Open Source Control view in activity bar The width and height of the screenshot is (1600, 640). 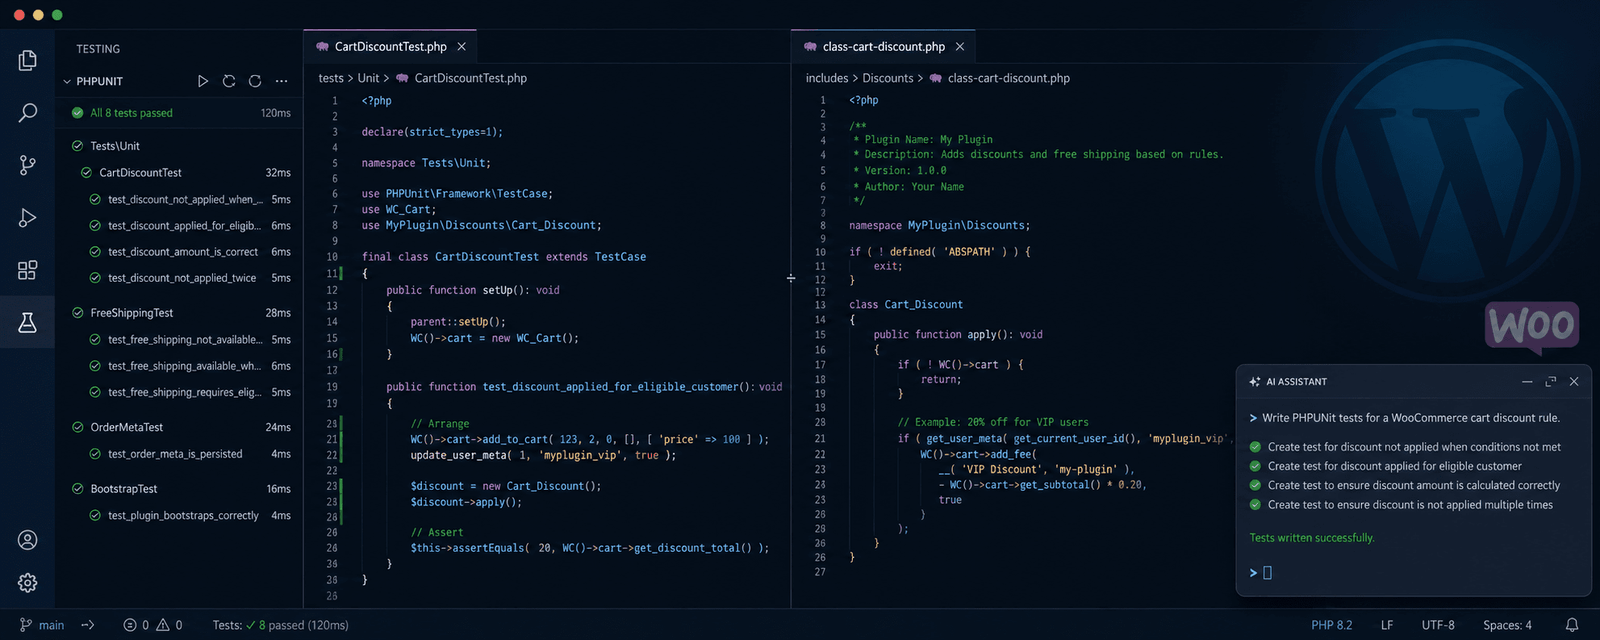coord(28,165)
